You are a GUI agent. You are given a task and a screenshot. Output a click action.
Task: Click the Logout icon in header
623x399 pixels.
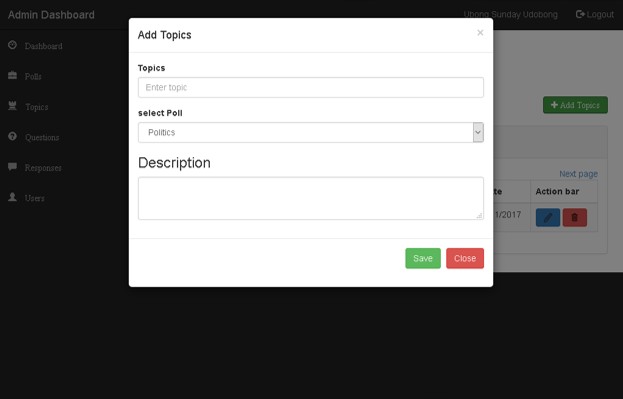(580, 15)
